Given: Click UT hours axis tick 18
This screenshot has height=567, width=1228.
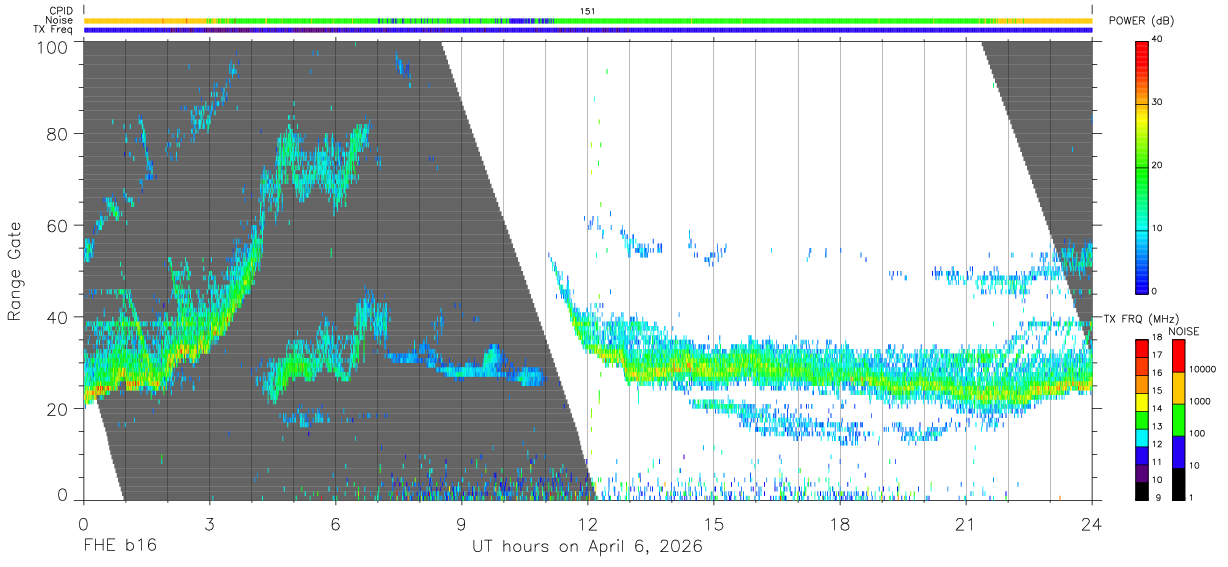Looking at the screenshot, I should pos(840,524).
